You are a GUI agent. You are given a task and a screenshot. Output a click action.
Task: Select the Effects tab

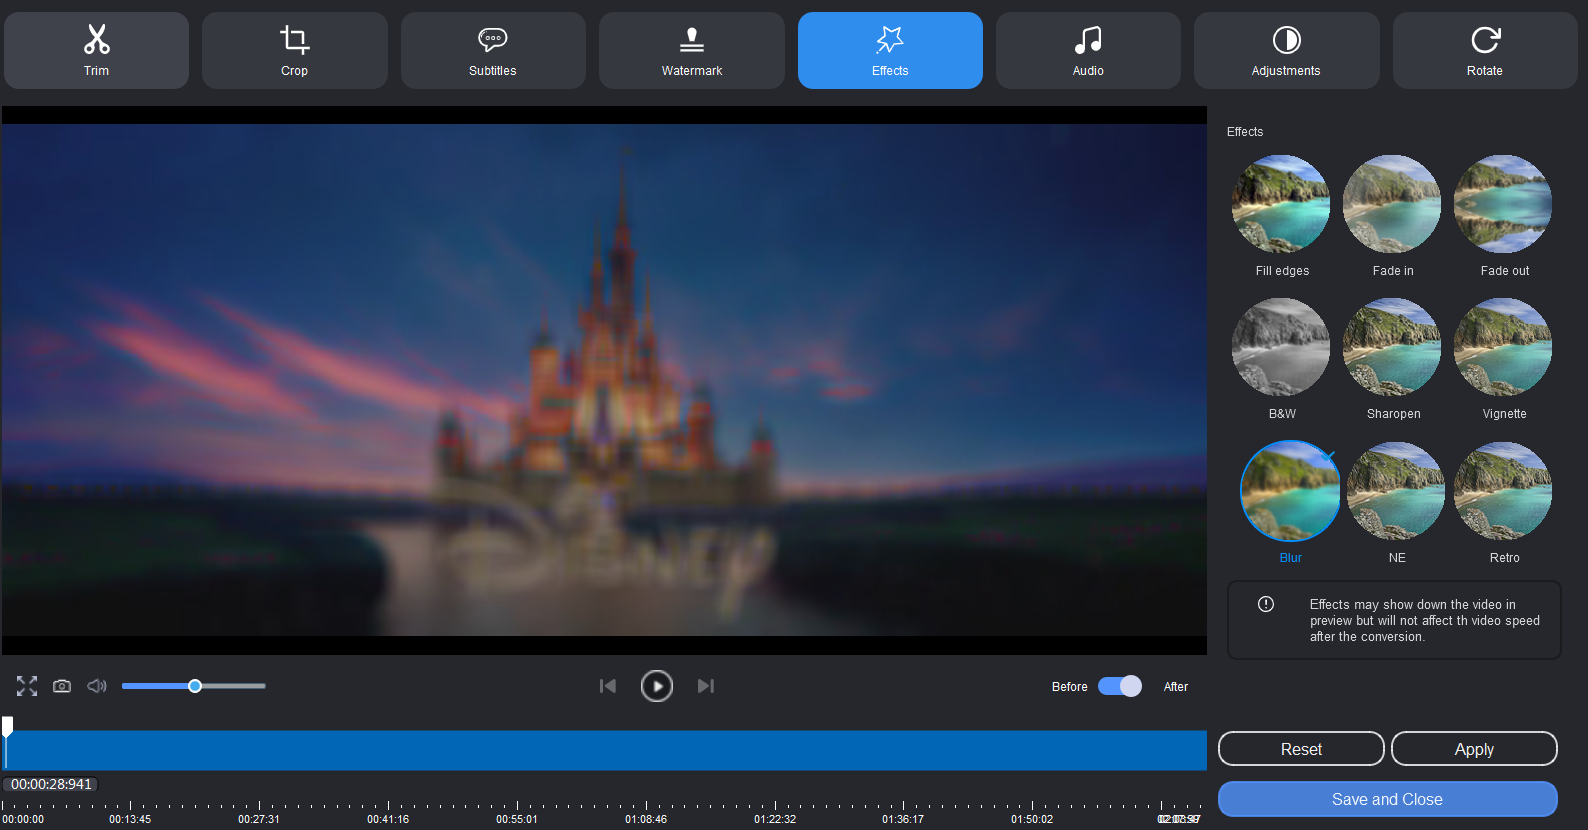890,50
